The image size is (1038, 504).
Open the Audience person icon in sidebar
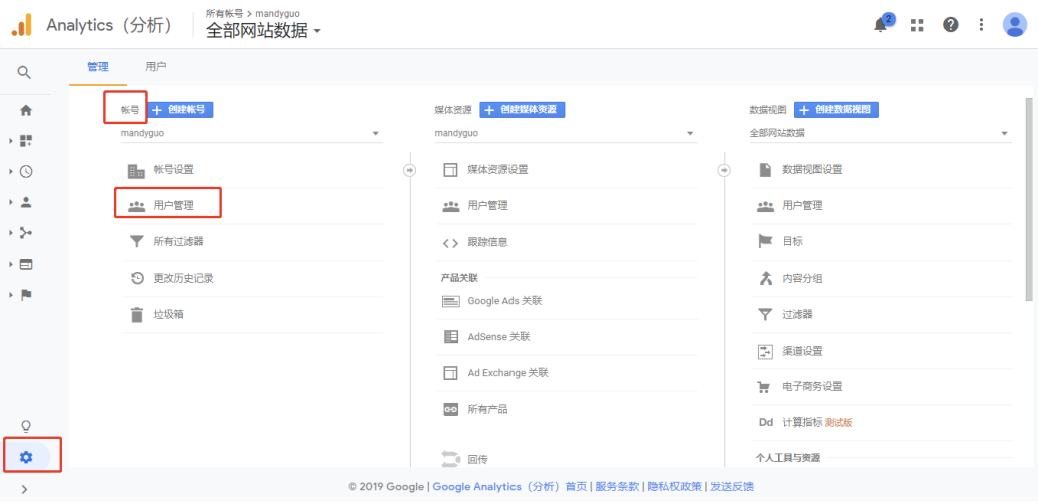(x=26, y=203)
